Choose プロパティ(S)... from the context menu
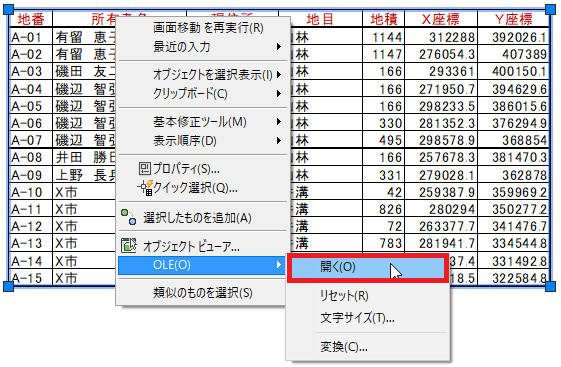Screen dimensions: 561x367 click(202, 168)
